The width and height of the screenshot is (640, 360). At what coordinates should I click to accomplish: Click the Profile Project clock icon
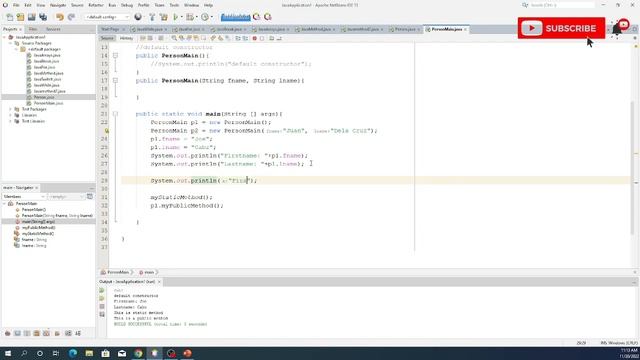204,17
